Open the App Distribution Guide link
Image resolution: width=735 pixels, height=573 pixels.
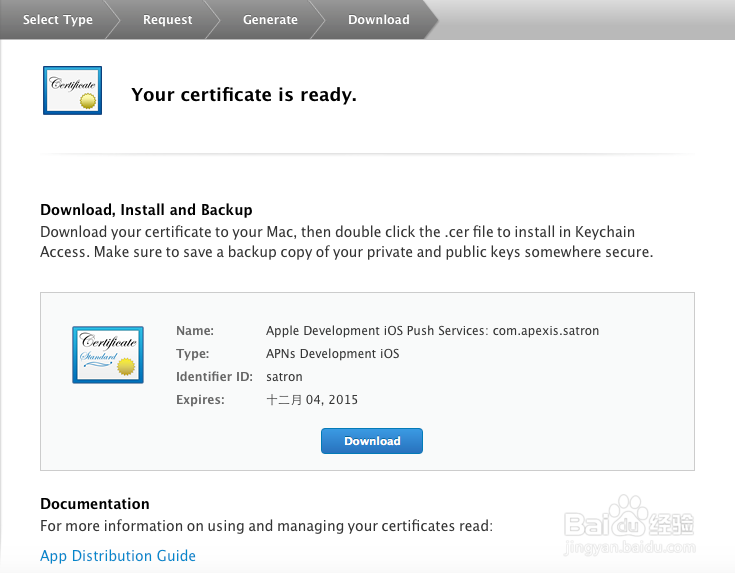[118, 556]
